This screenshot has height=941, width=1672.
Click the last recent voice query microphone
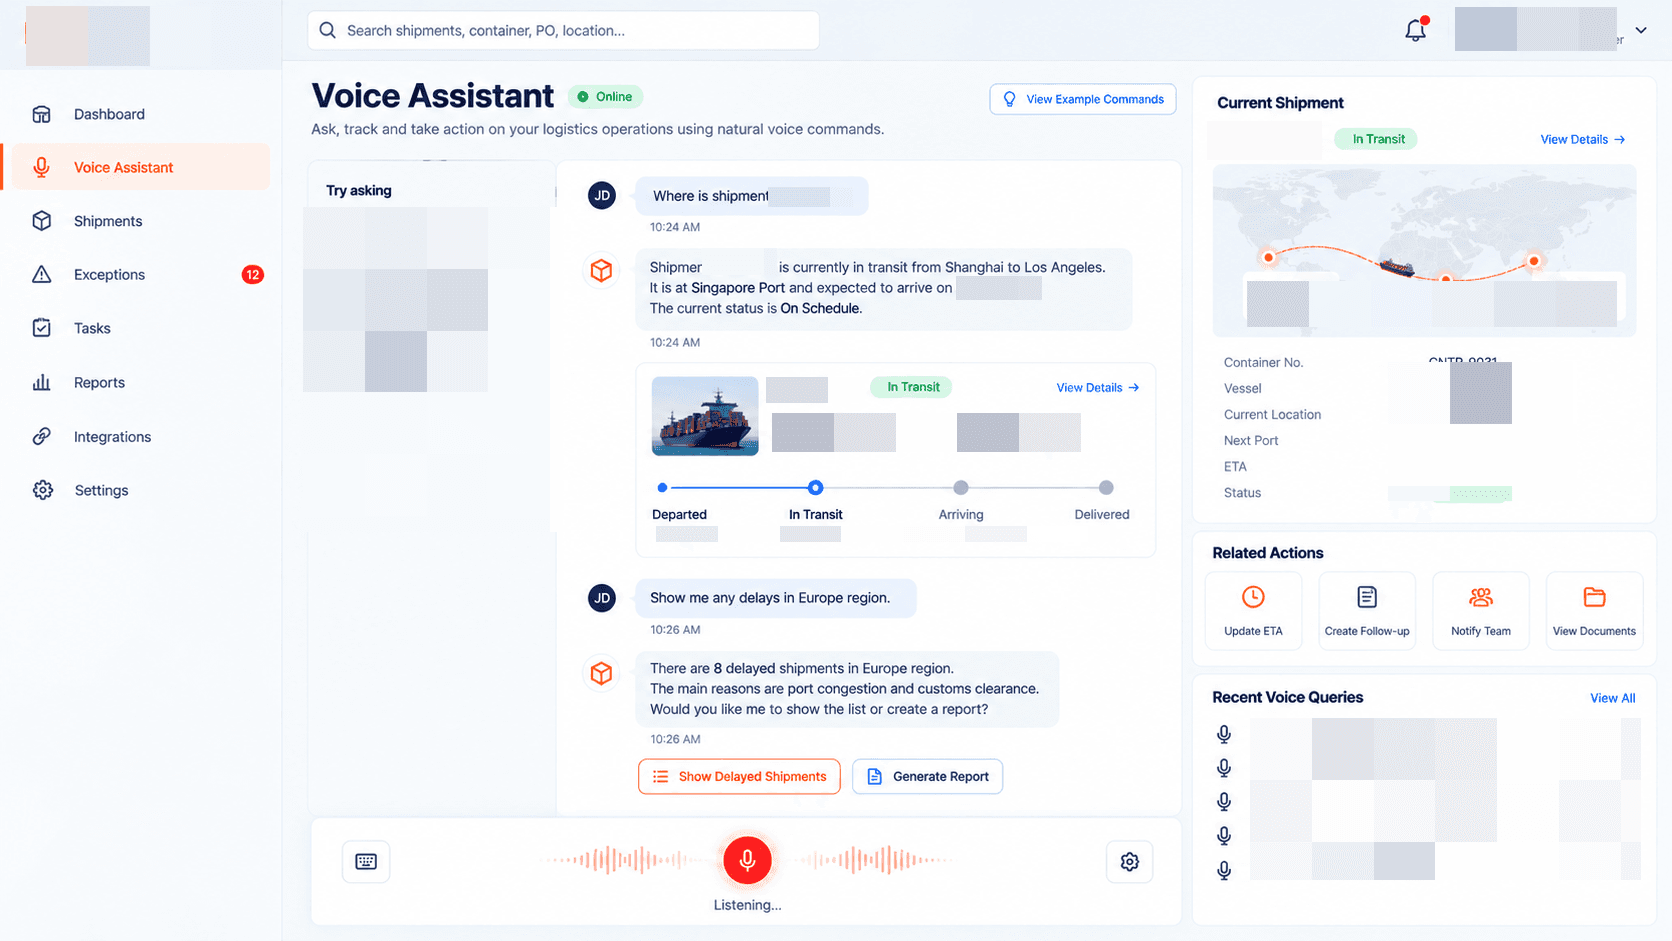tap(1224, 870)
